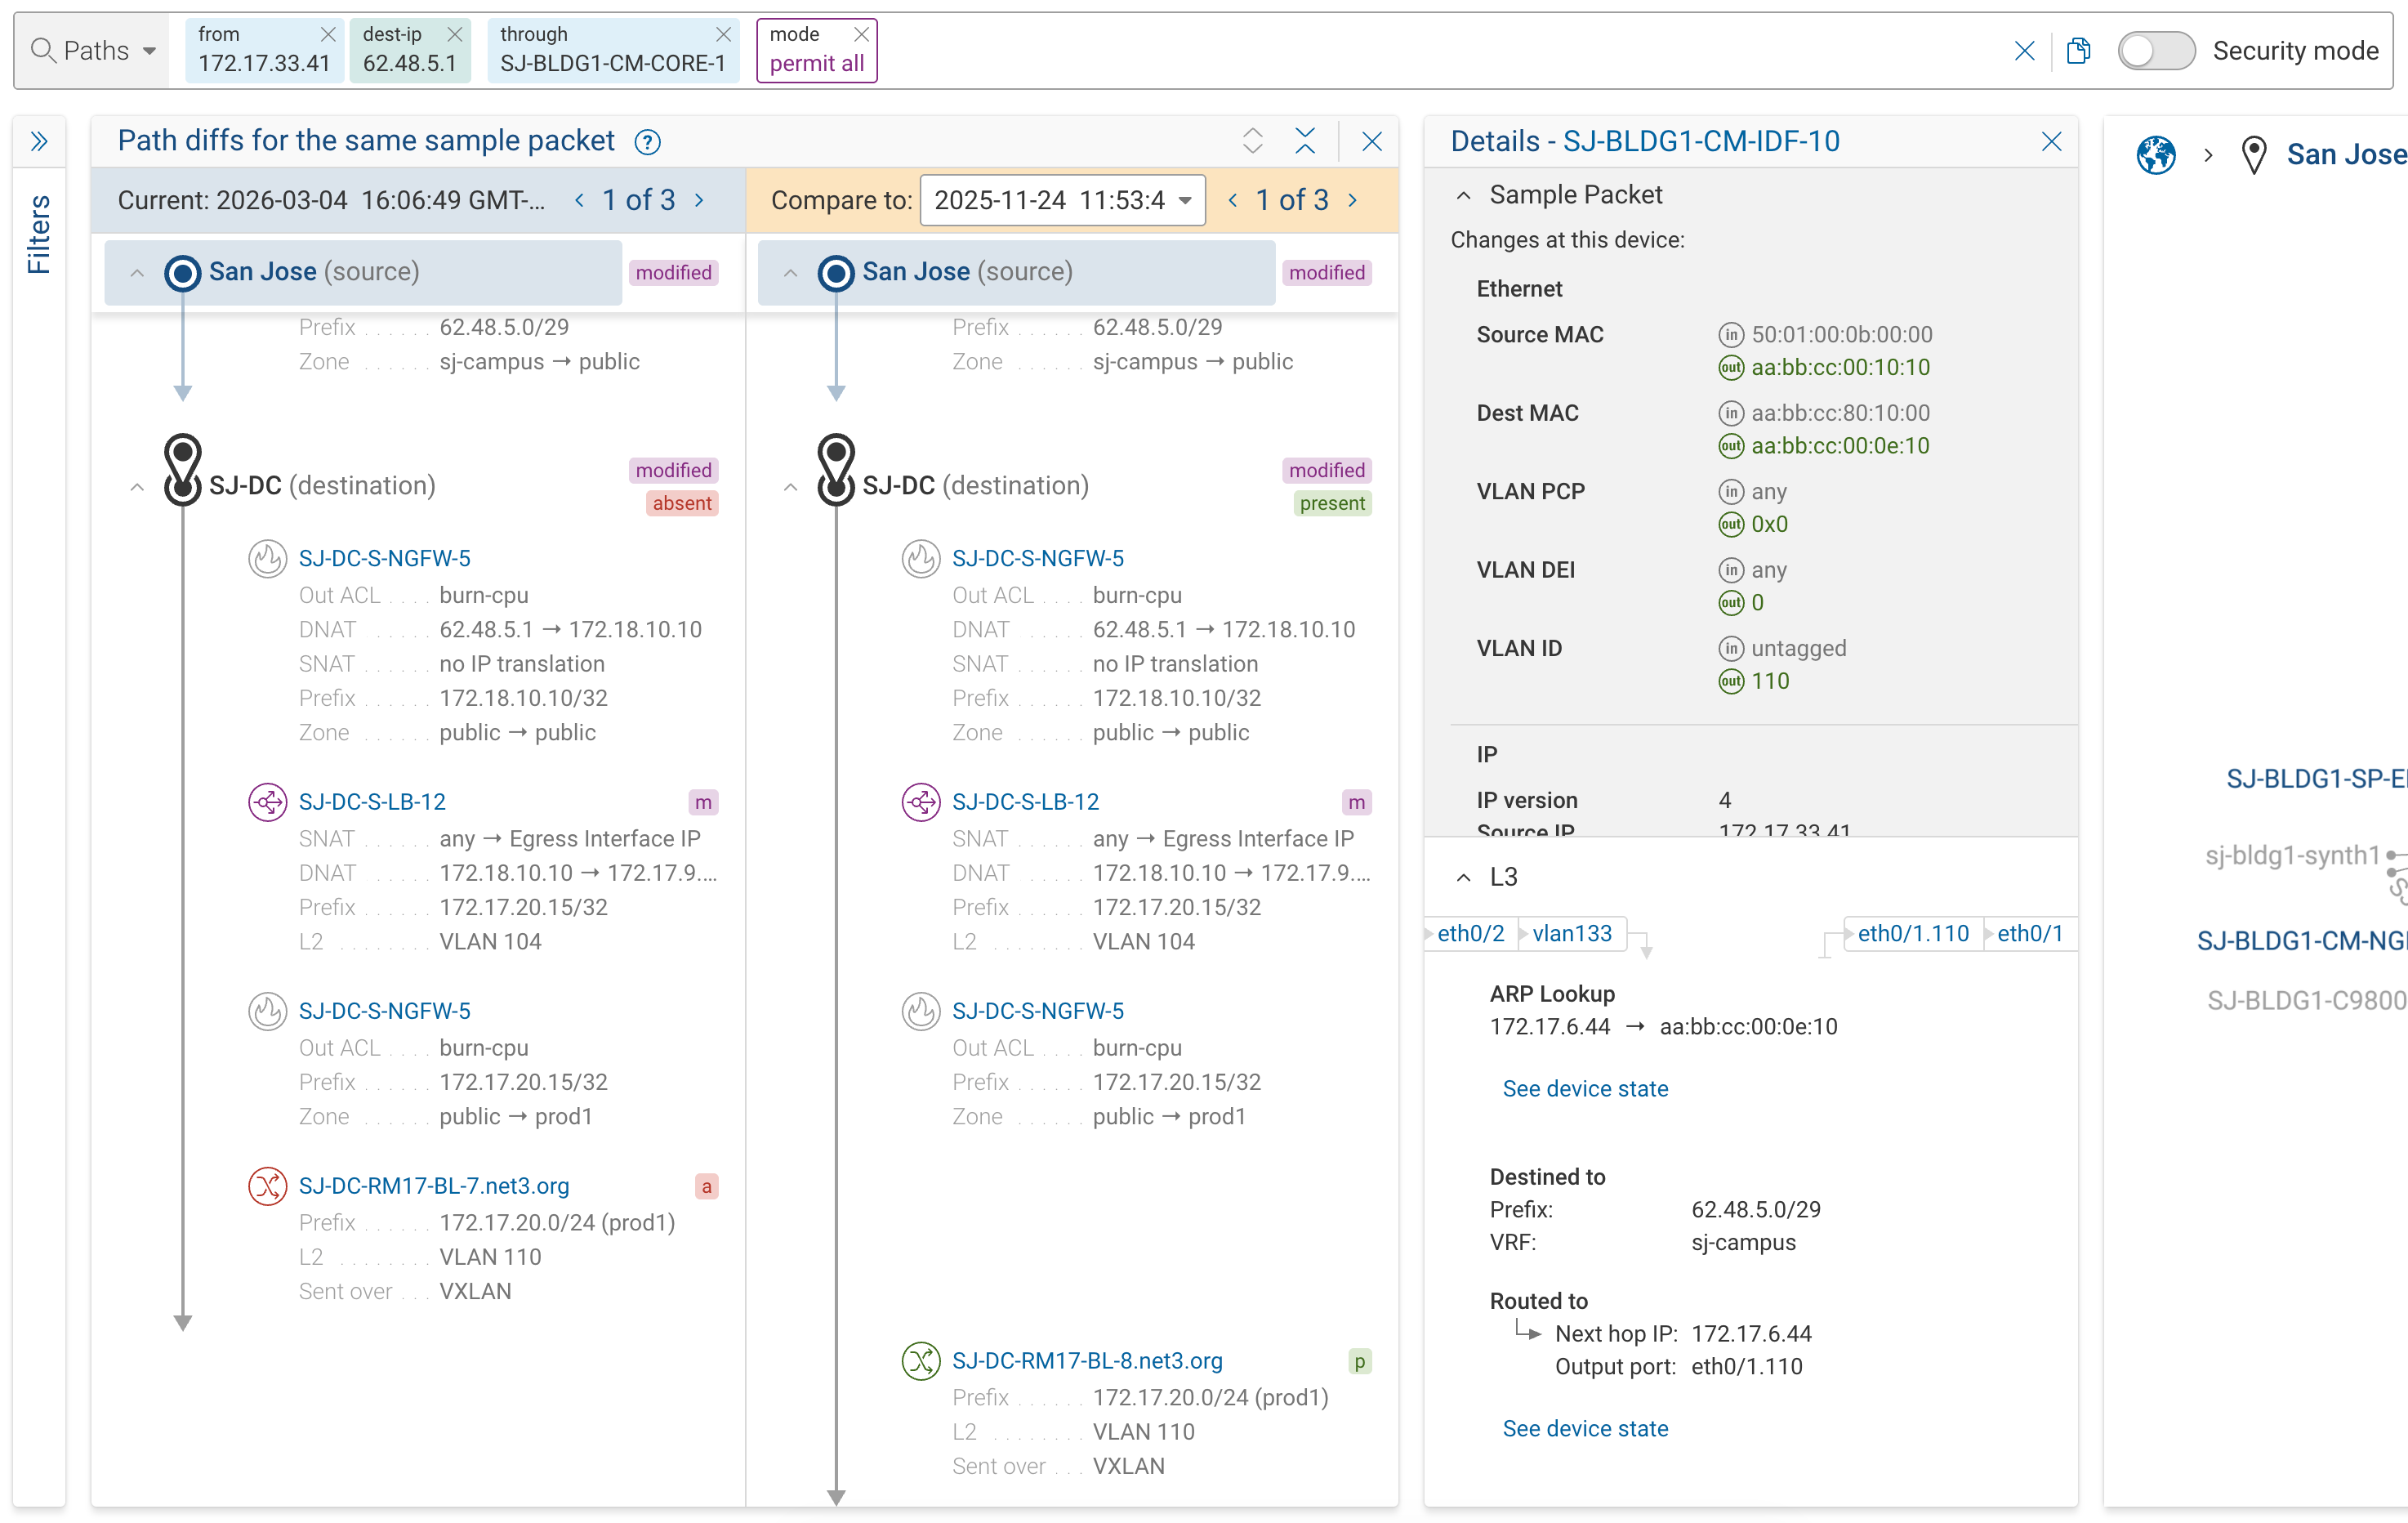The width and height of the screenshot is (2408, 1523).
Task: Open 'See device state' under ARP Lookup
Action: pyautogui.click(x=1585, y=1089)
